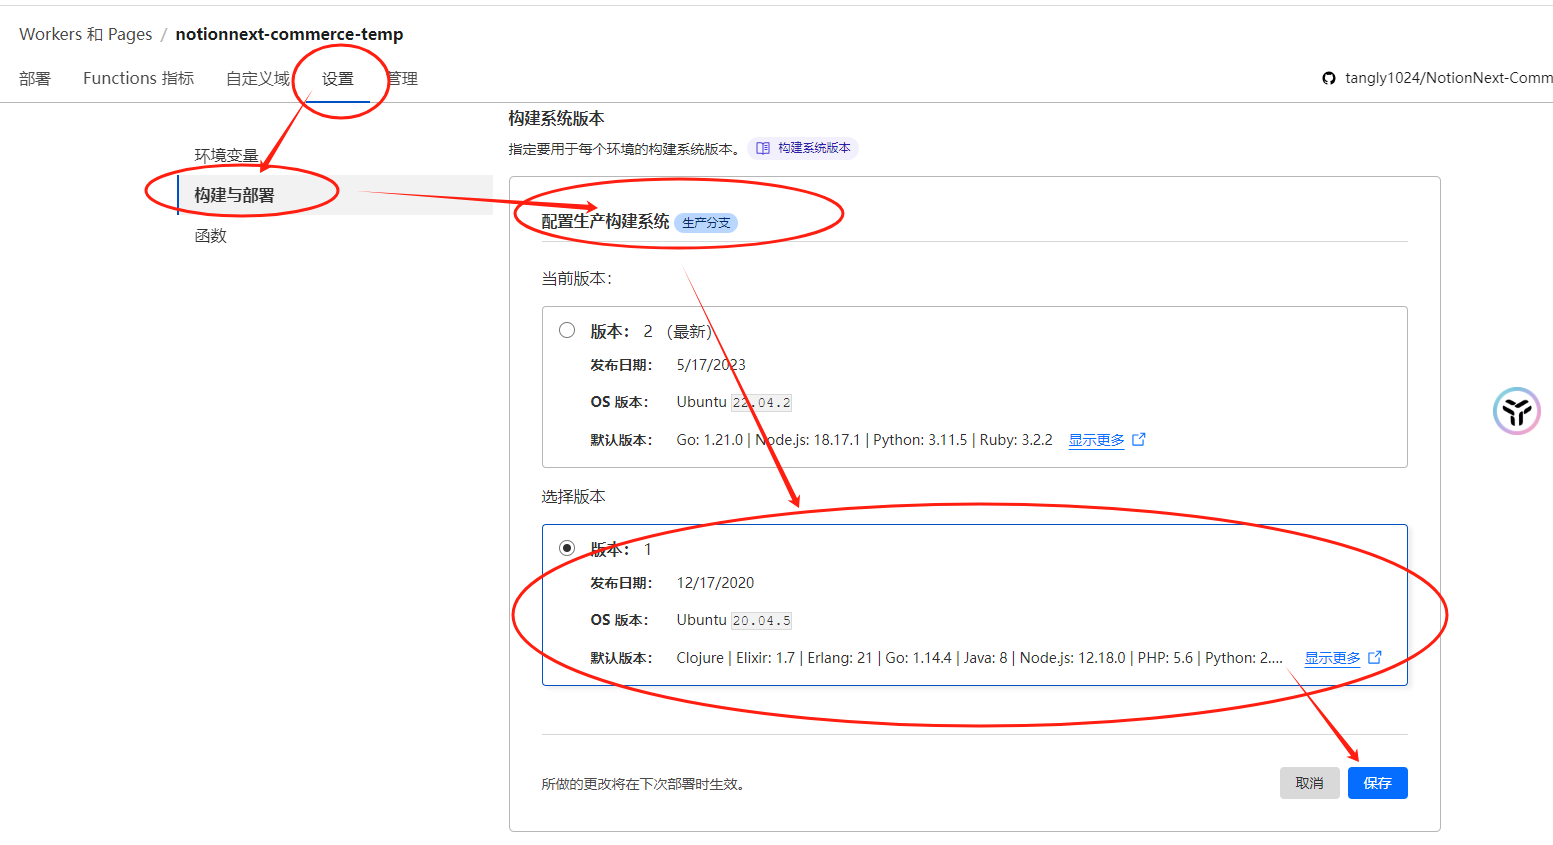Open the floating assistant icon at right edge
Screen dimensions: 1553x845
click(x=1517, y=411)
